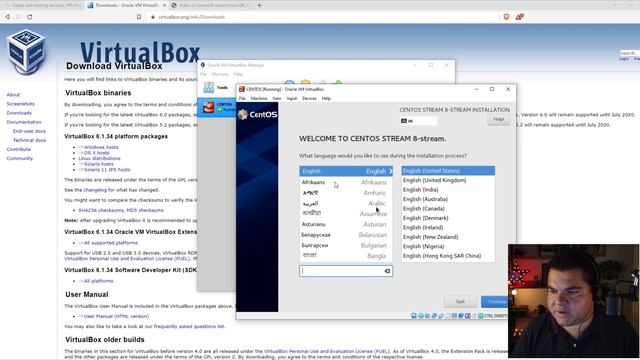This screenshot has height=360, width=640.
Task: Select Belarusian in the language list
Action: (346, 235)
